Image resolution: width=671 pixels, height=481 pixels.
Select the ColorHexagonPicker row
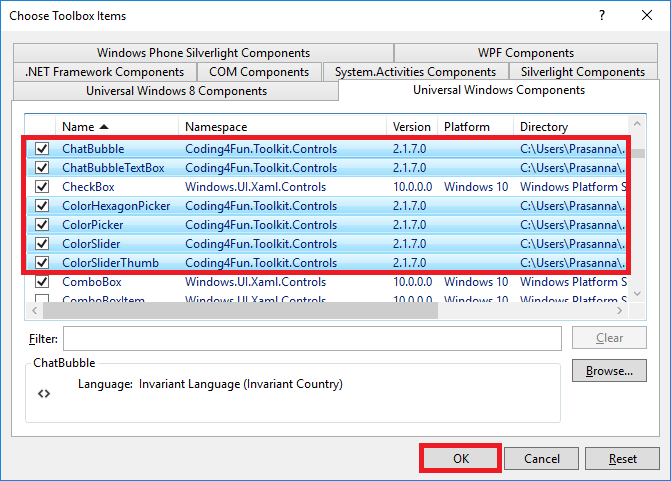click(x=115, y=206)
